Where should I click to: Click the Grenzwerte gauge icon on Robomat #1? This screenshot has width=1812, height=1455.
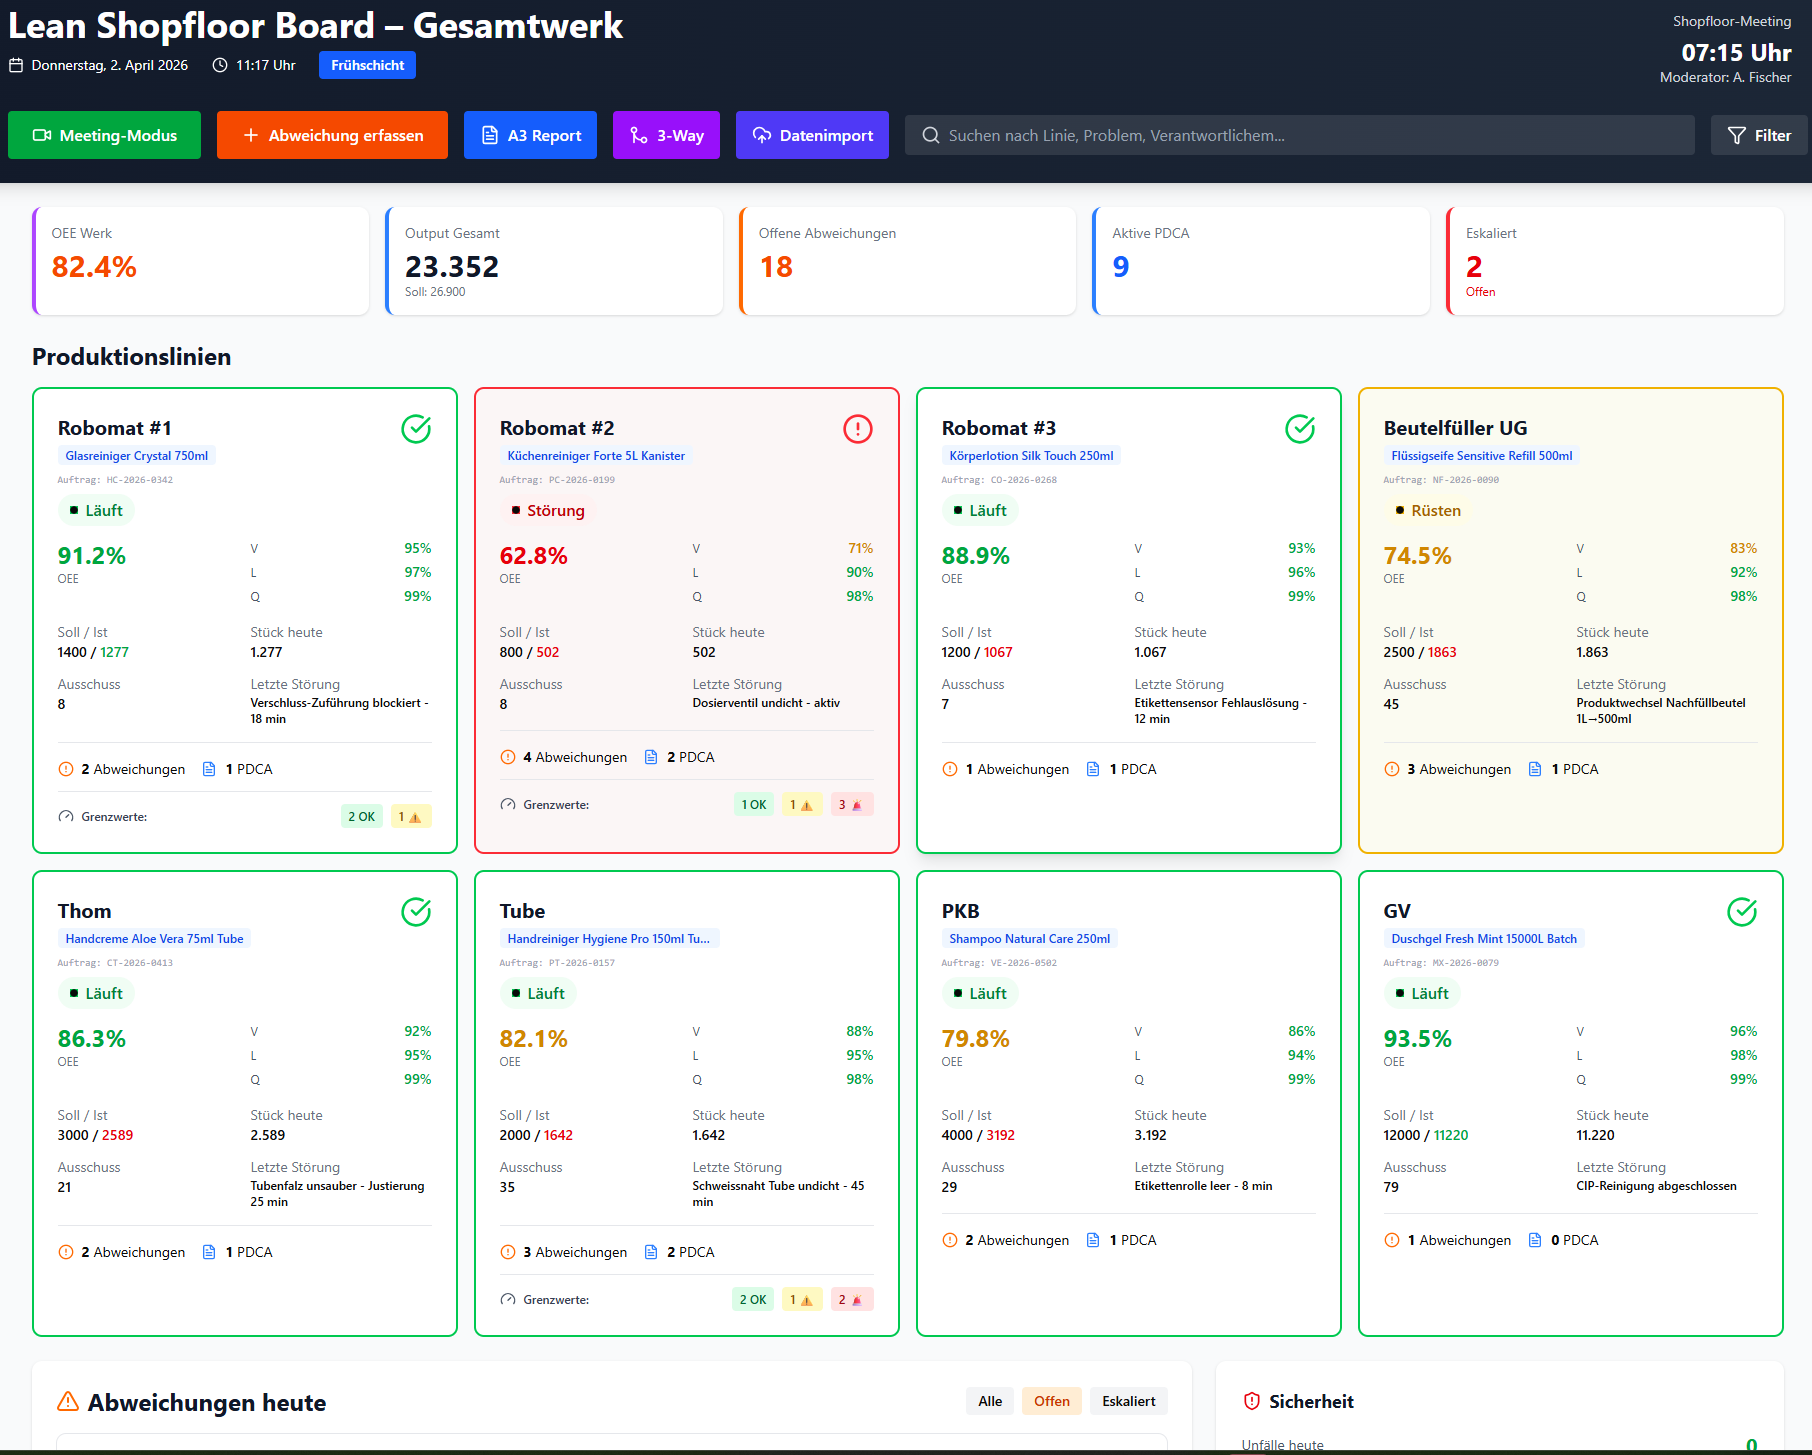point(66,816)
